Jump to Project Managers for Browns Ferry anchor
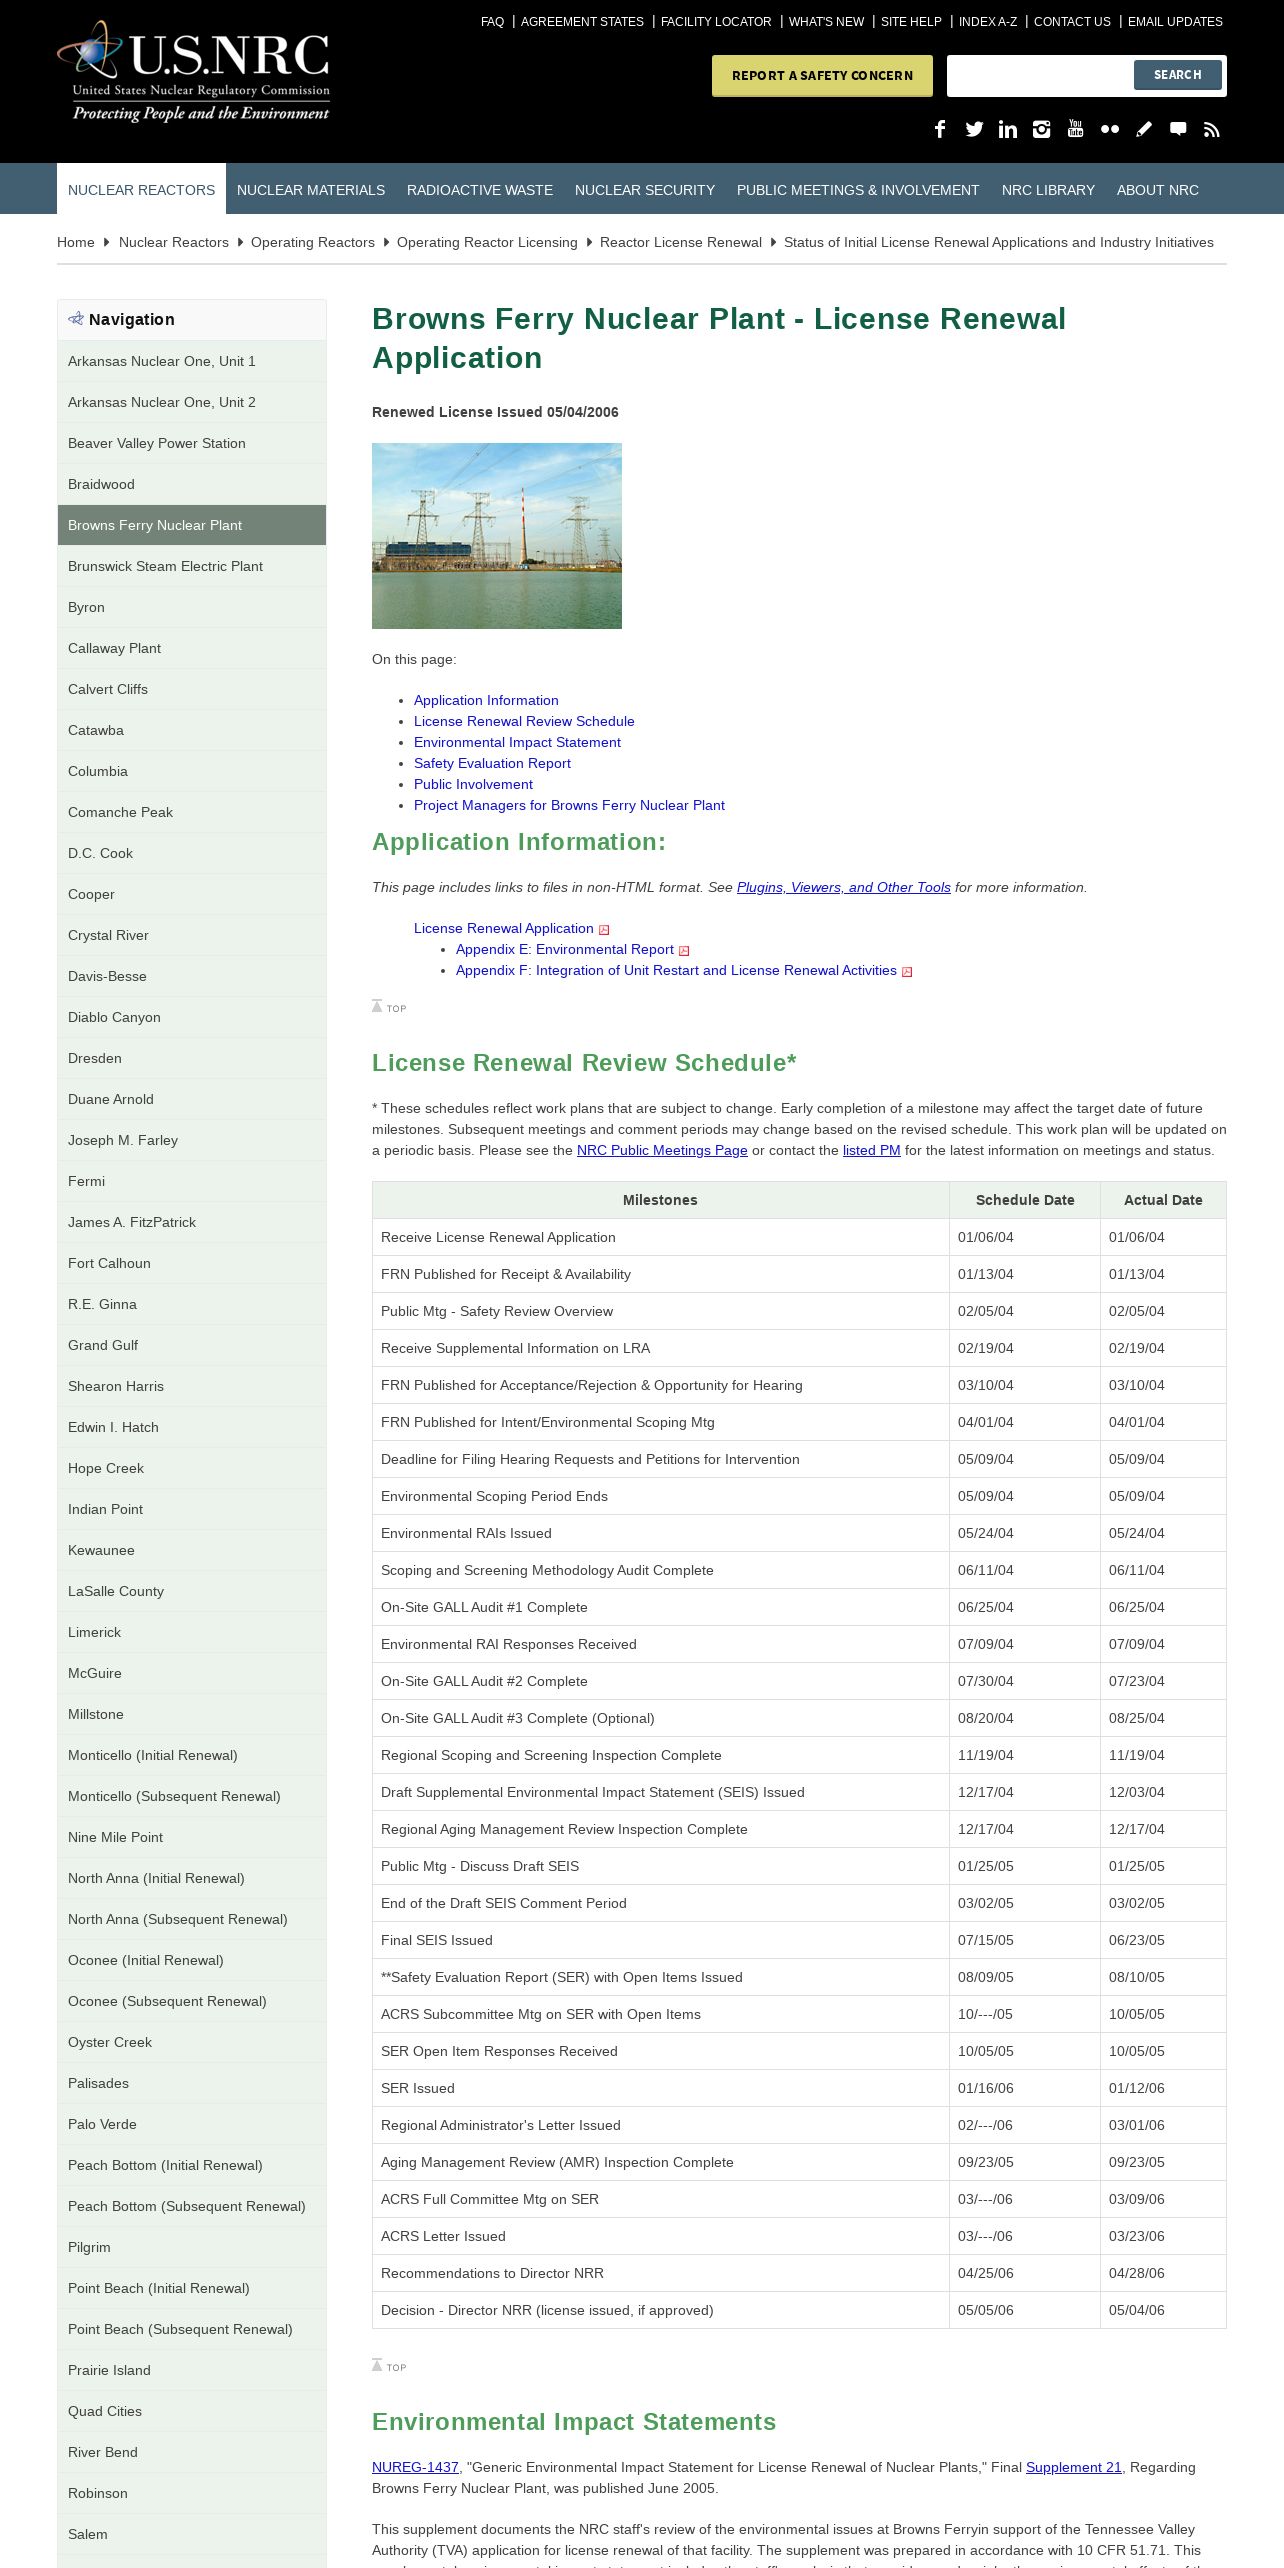The width and height of the screenshot is (1284, 2568). point(569,805)
